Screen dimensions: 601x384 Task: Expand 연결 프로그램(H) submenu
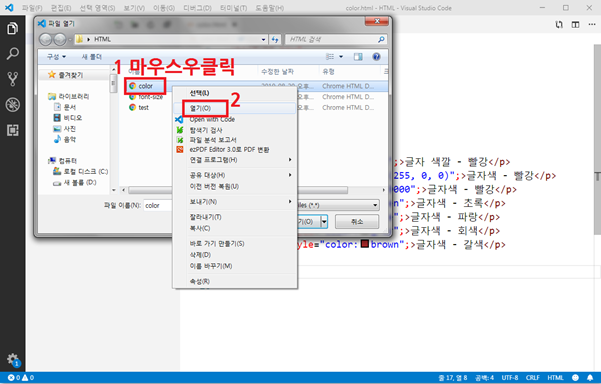[235, 160]
